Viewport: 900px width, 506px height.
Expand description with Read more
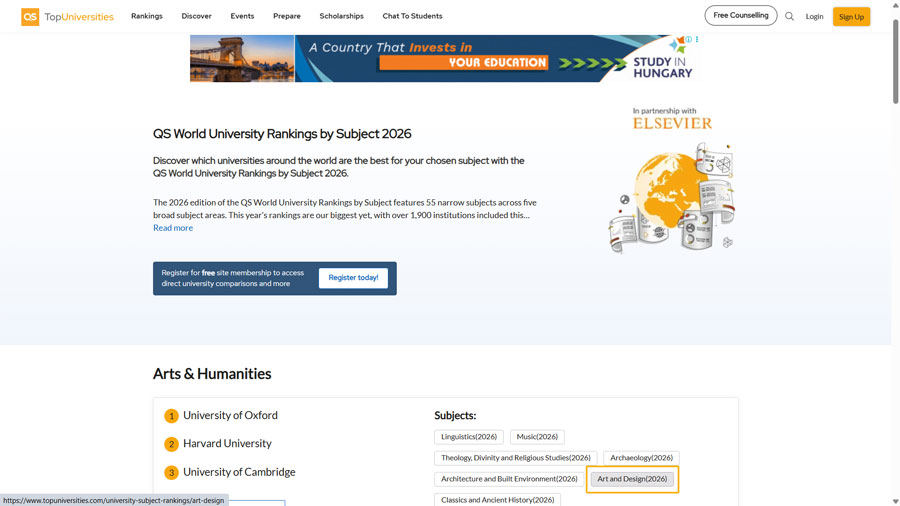173,228
